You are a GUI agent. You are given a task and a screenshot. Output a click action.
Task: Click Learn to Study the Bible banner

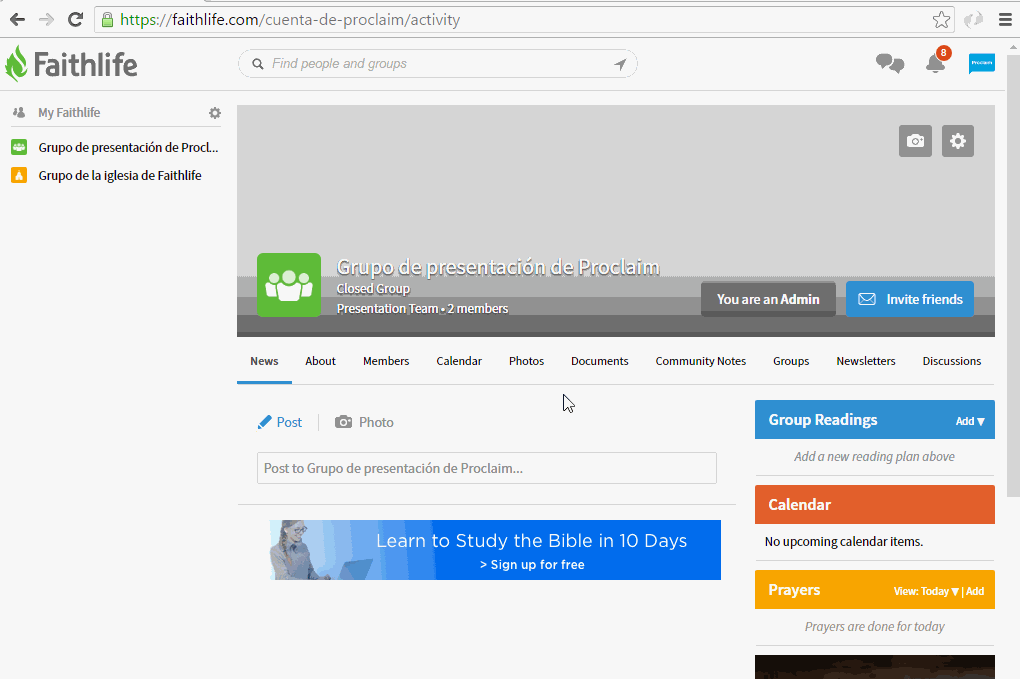tap(495, 550)
